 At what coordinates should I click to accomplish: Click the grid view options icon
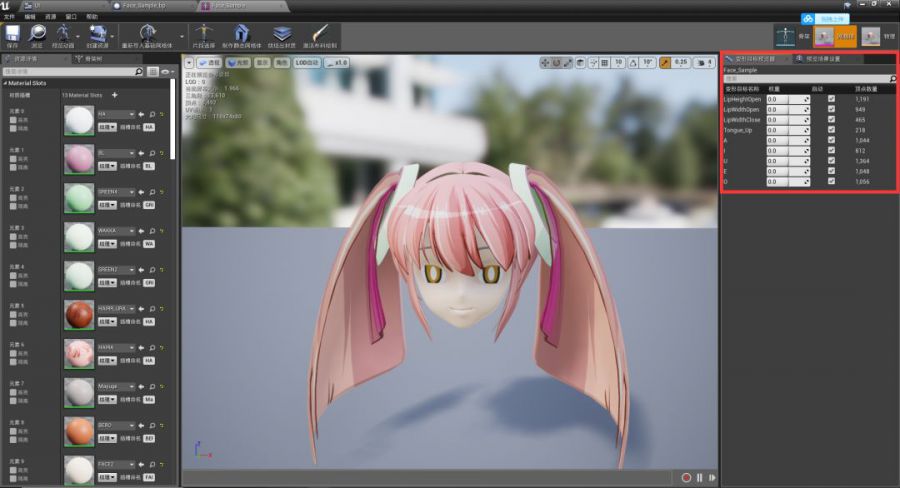153,72
